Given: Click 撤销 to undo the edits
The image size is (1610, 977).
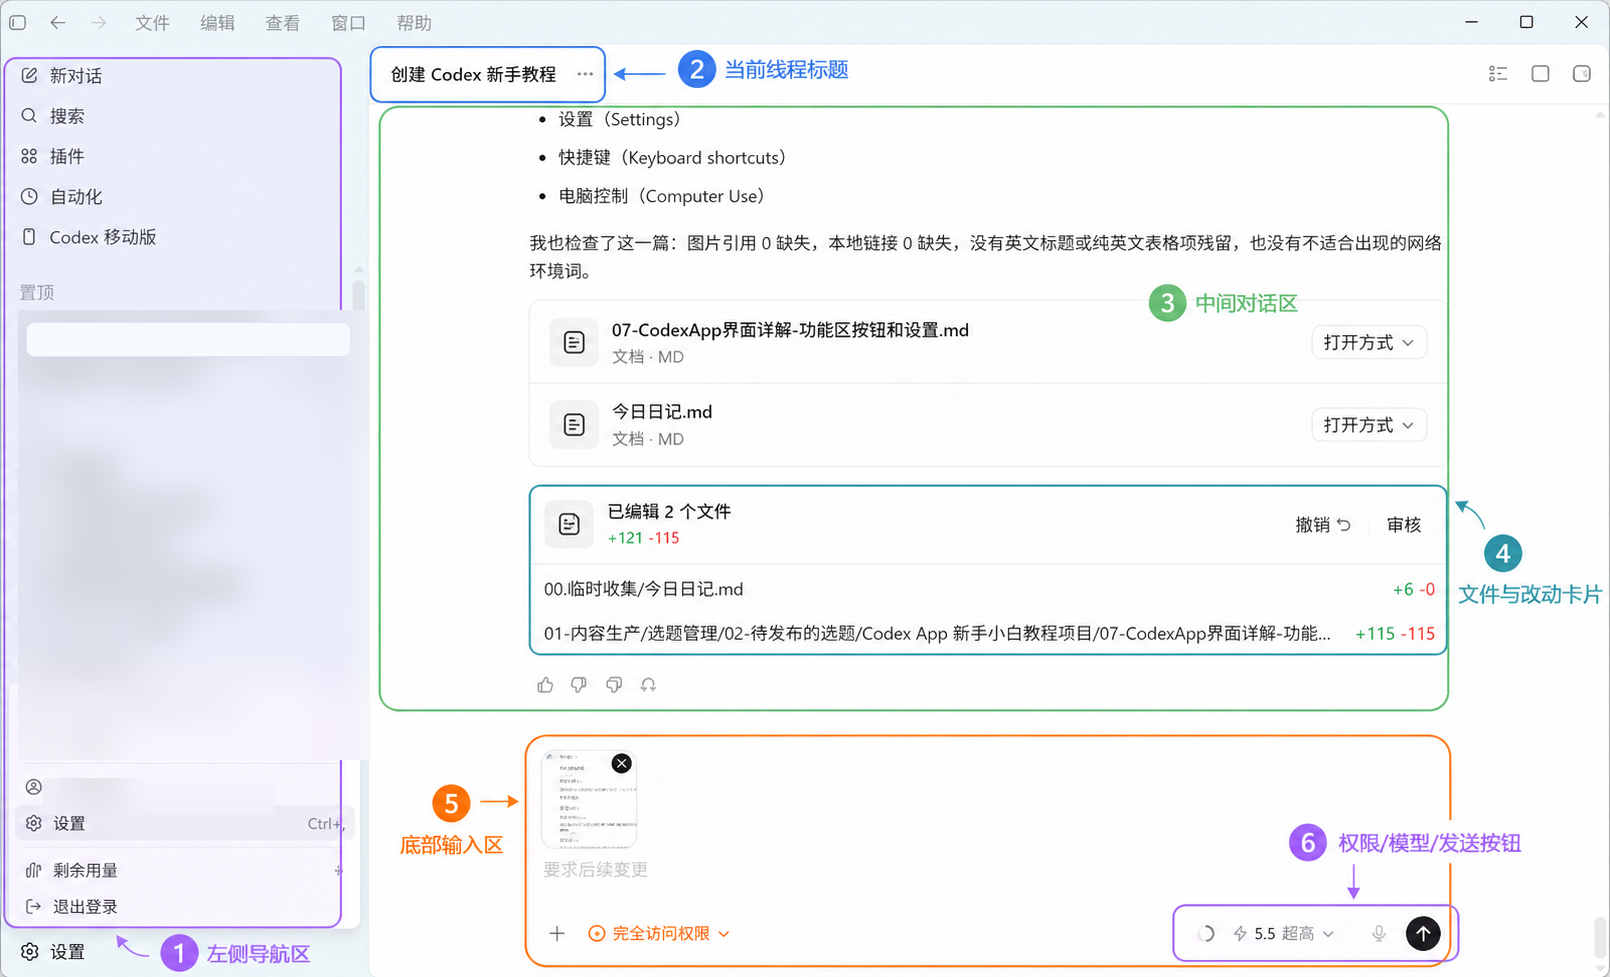Looking at the screenshot, I should coord(1323,525).
